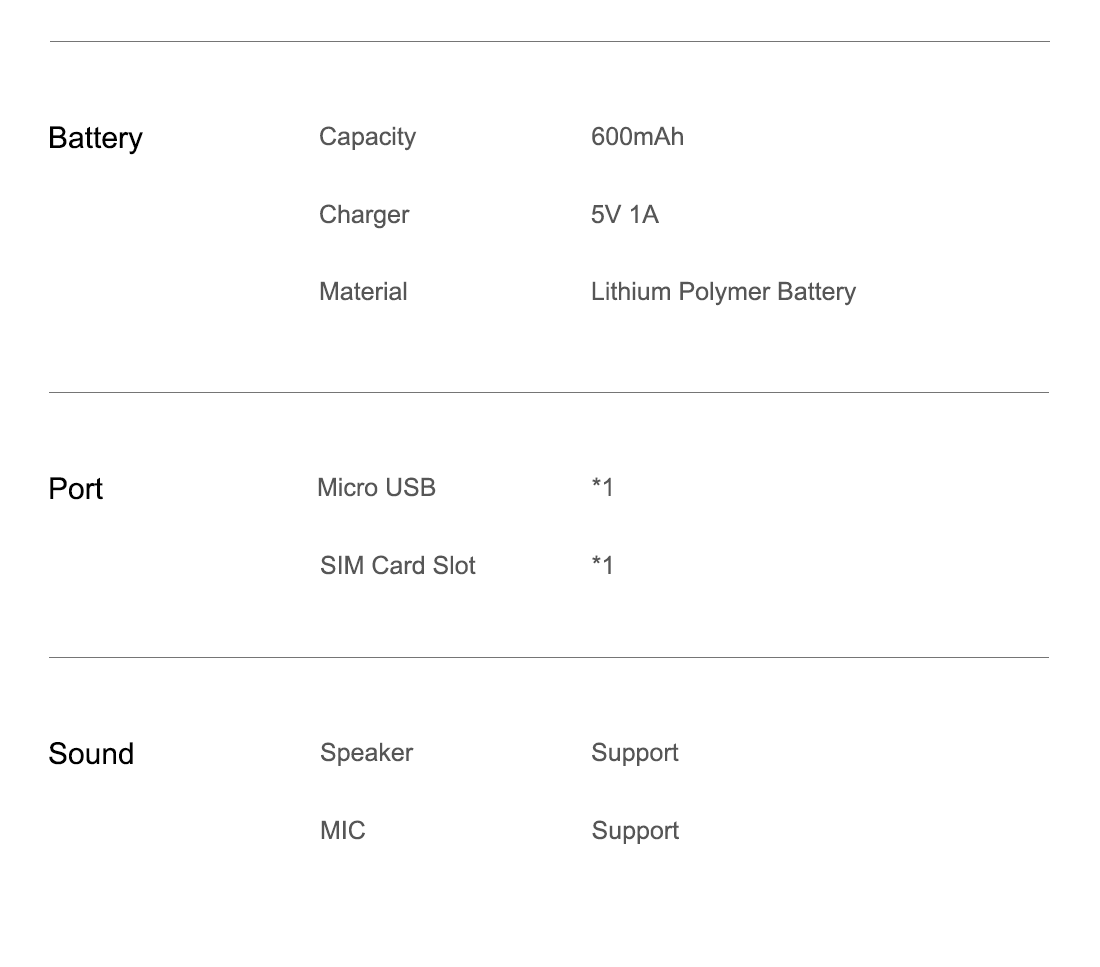Image resolution: width=1100 pixels, height=967 pixels.
Task: Click the Capacity label
Action: click(367, 137)
